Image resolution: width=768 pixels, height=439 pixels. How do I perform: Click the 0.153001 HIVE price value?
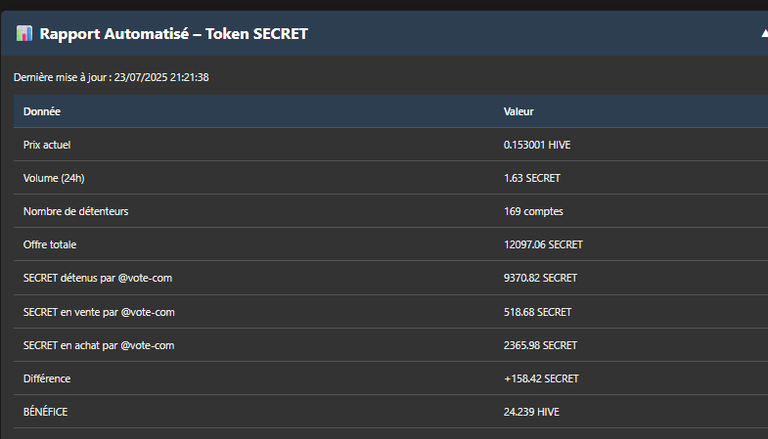[537, 145]
